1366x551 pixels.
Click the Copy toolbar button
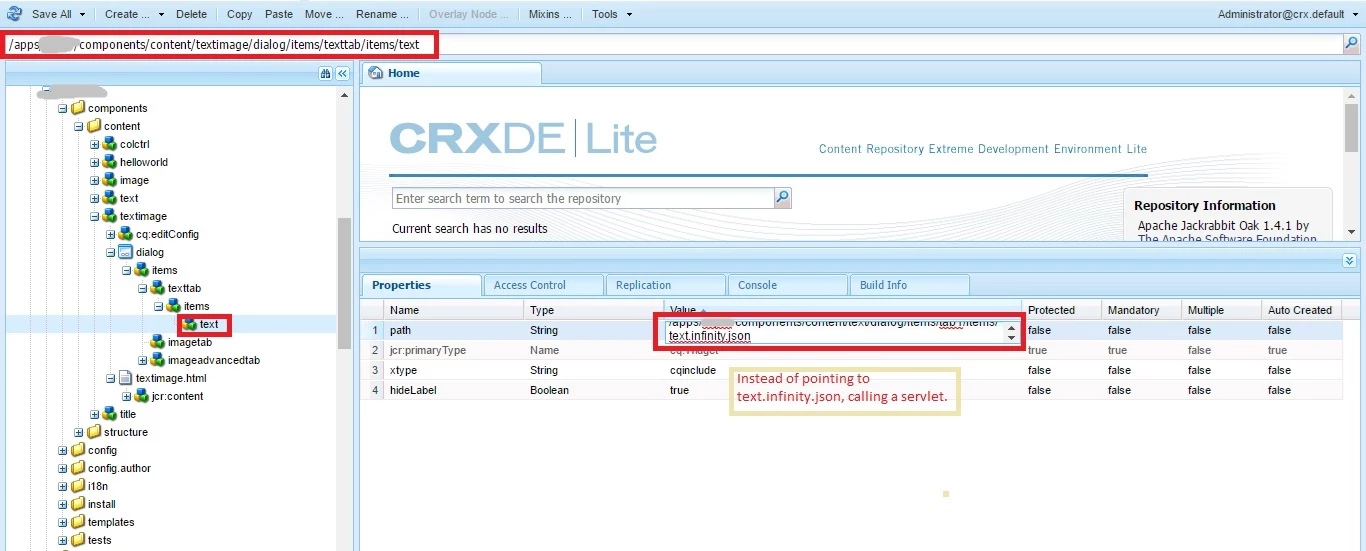pos(239,14)
